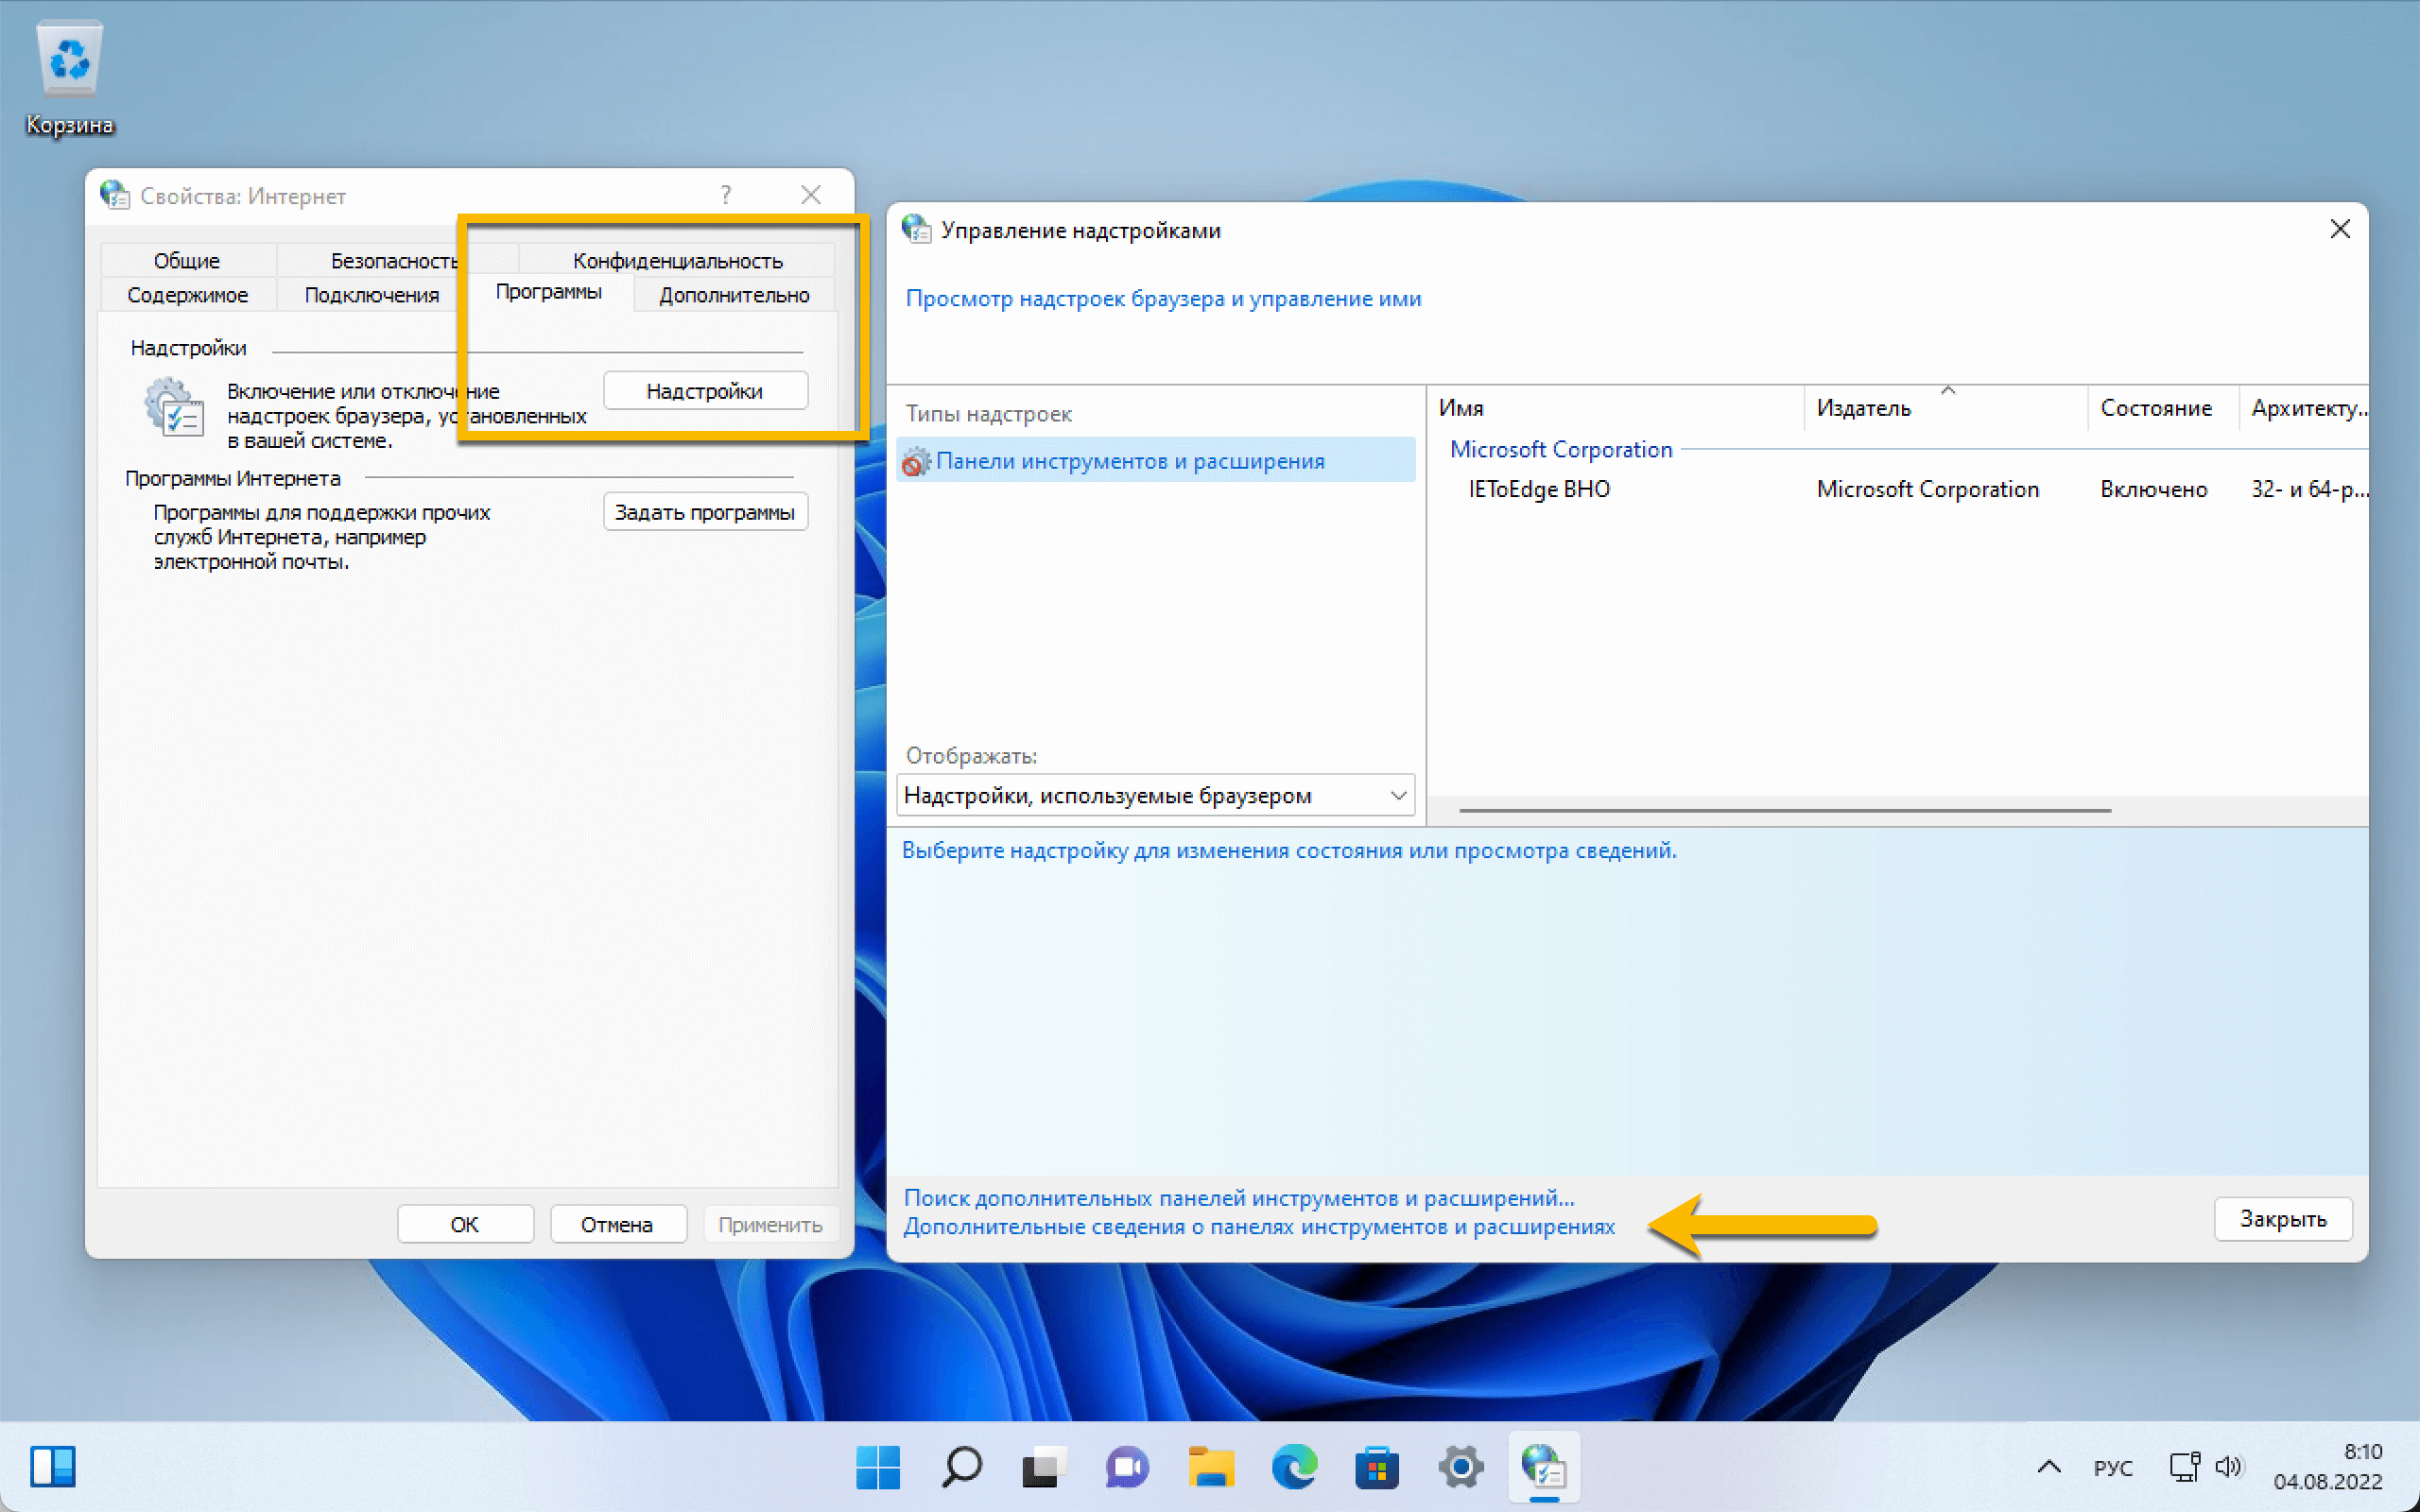This screenshot has width=2420, height=1512.
Task: Click the Windows Start button on the taskbar
Action: coord(877,1467)
